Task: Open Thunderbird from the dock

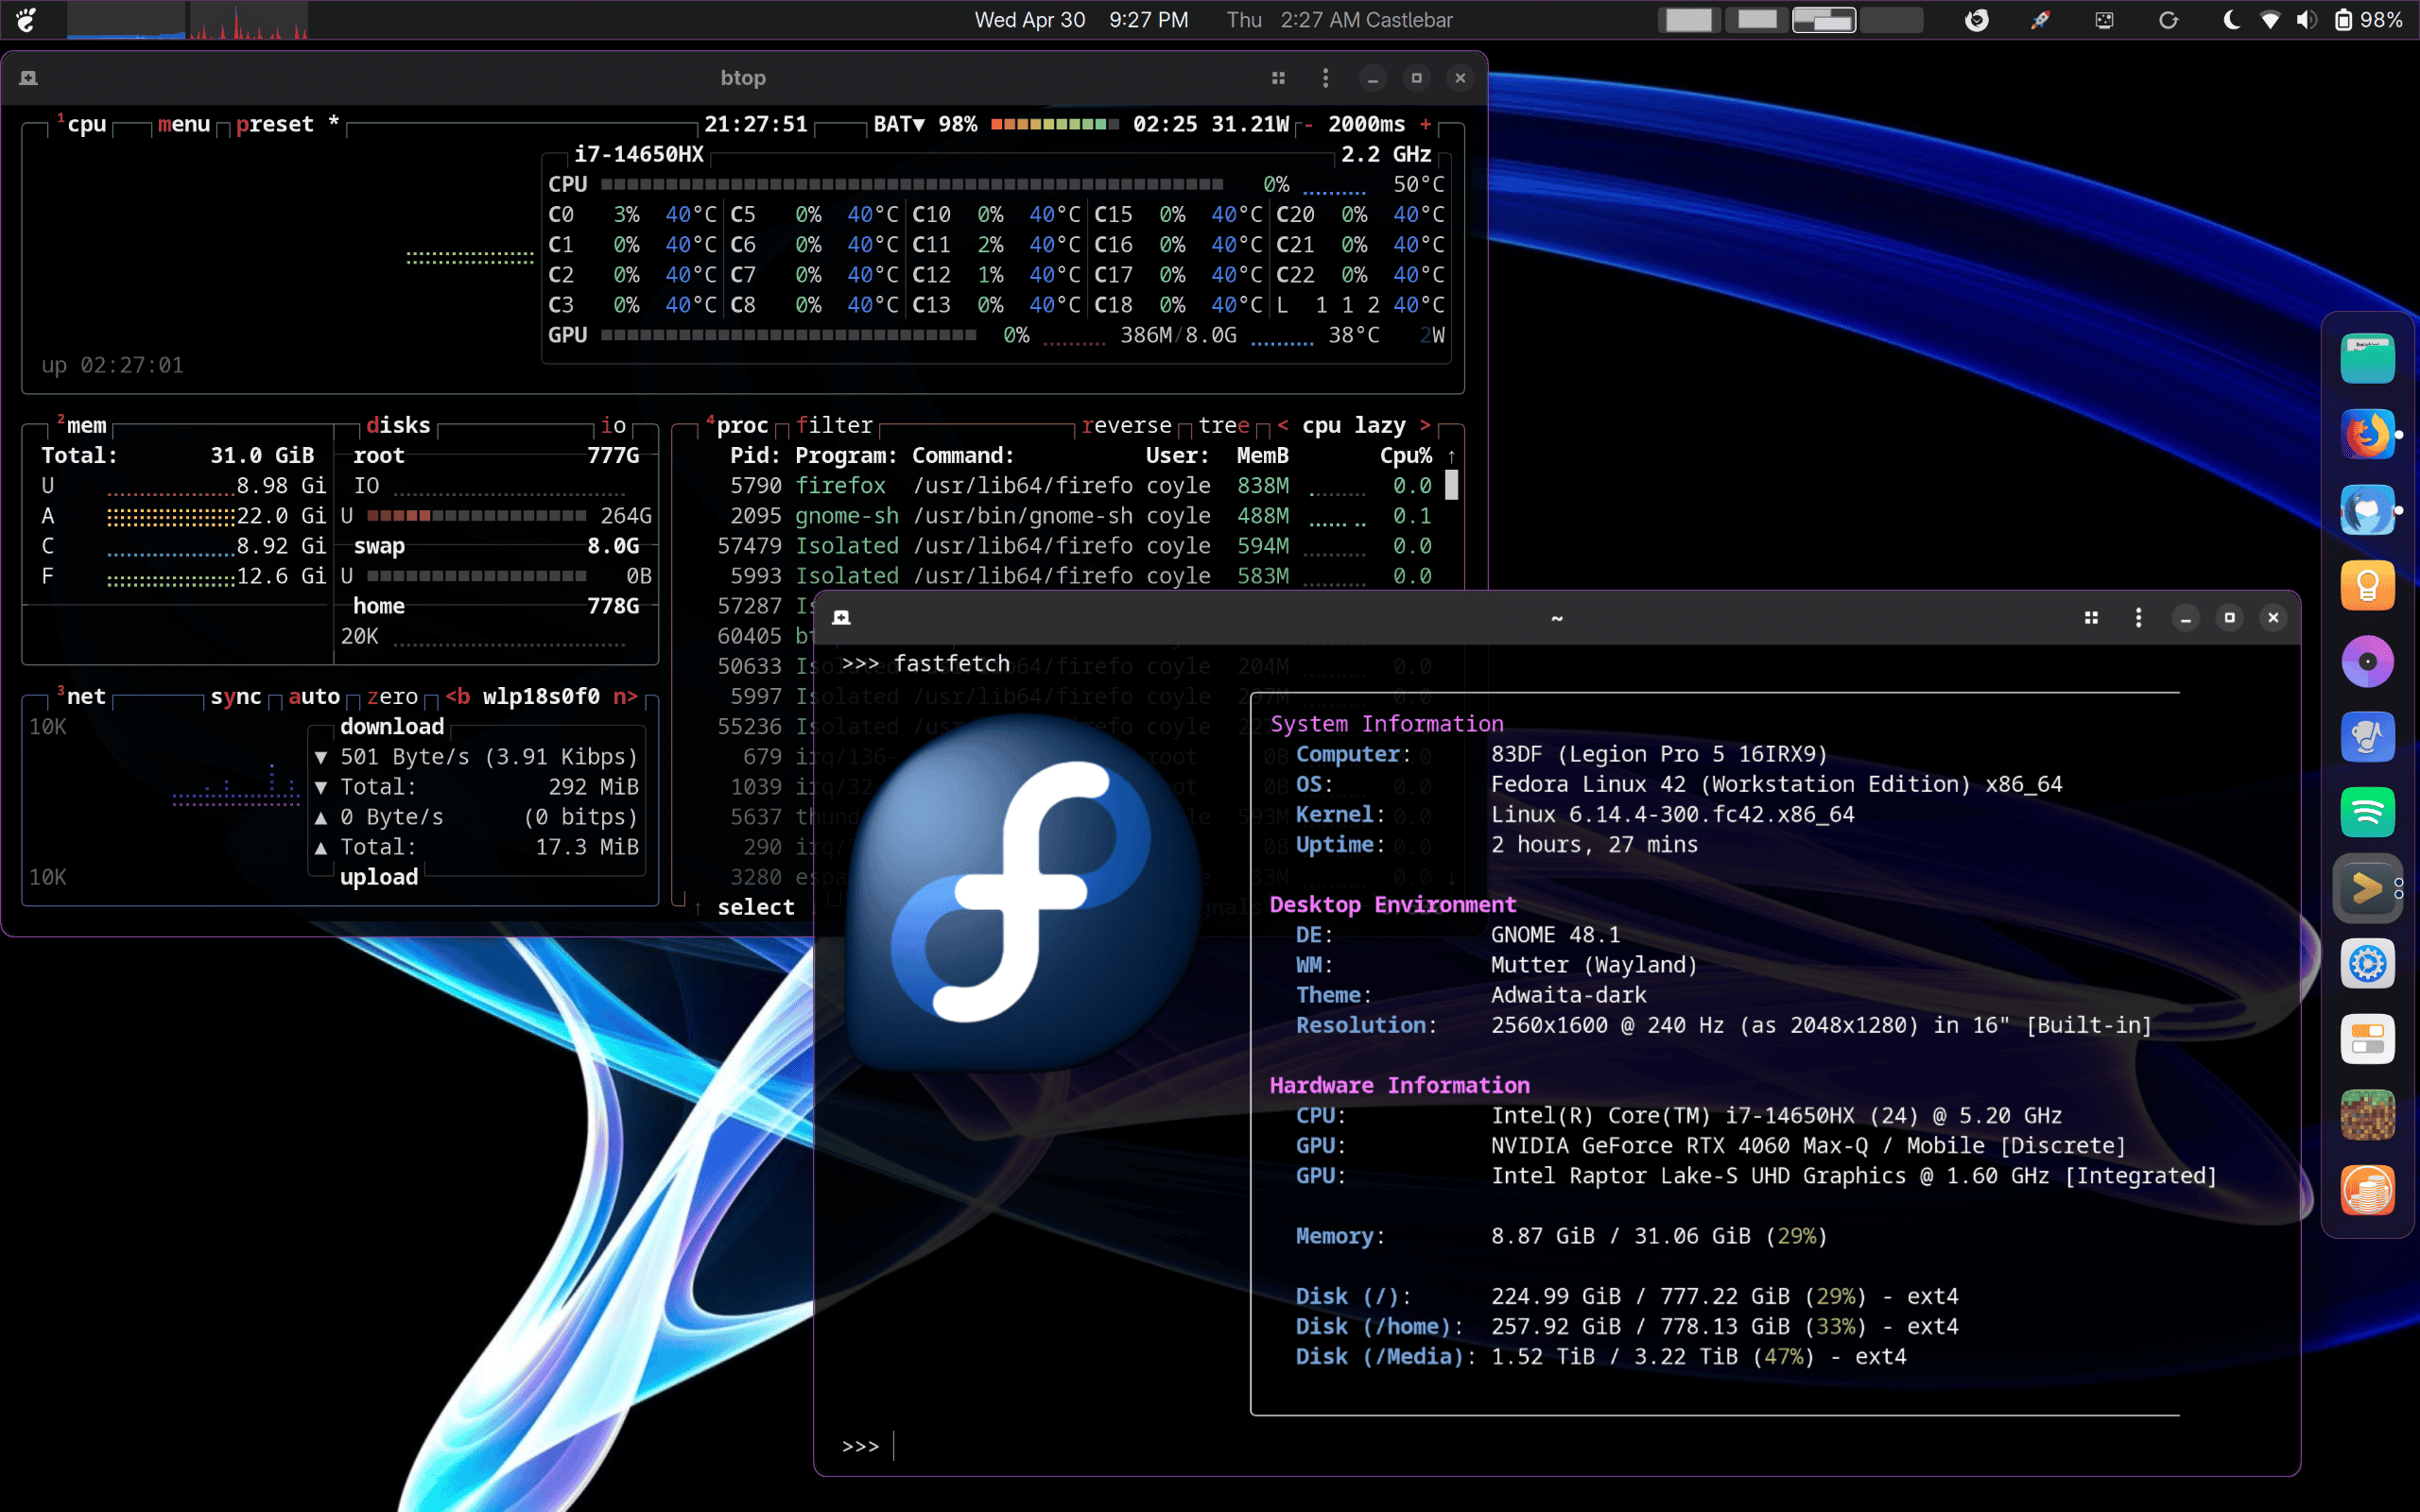Action: 2367,510
